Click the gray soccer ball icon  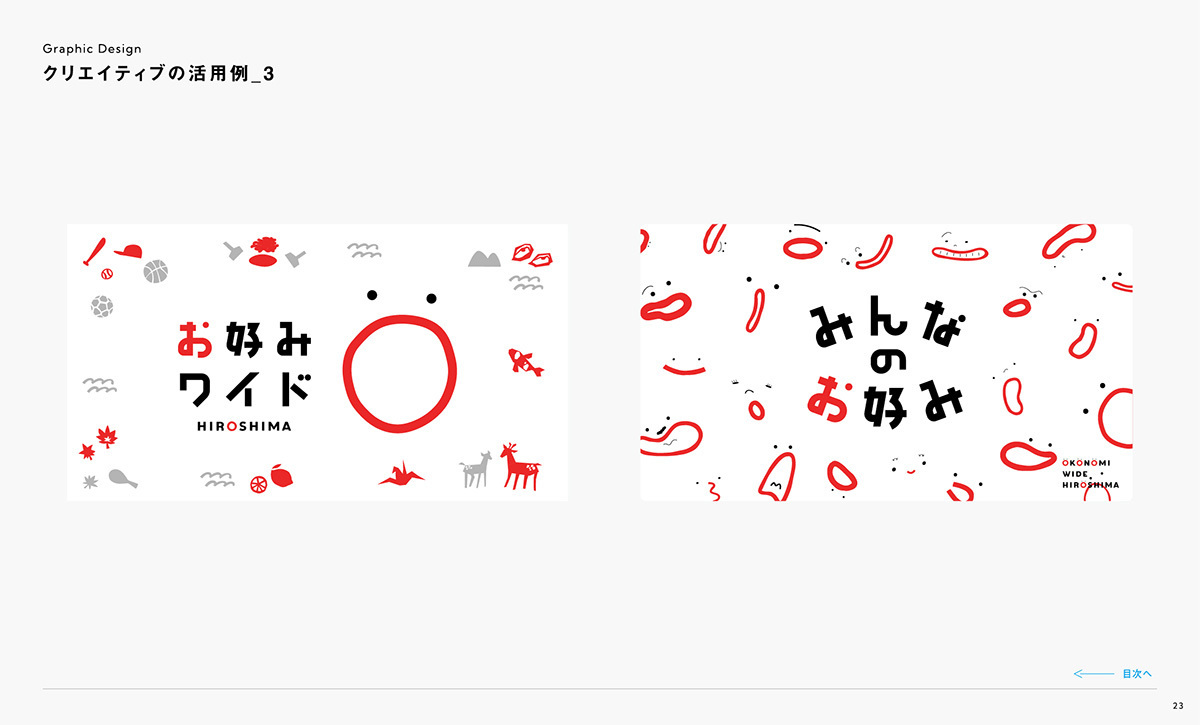coord(100,304)
